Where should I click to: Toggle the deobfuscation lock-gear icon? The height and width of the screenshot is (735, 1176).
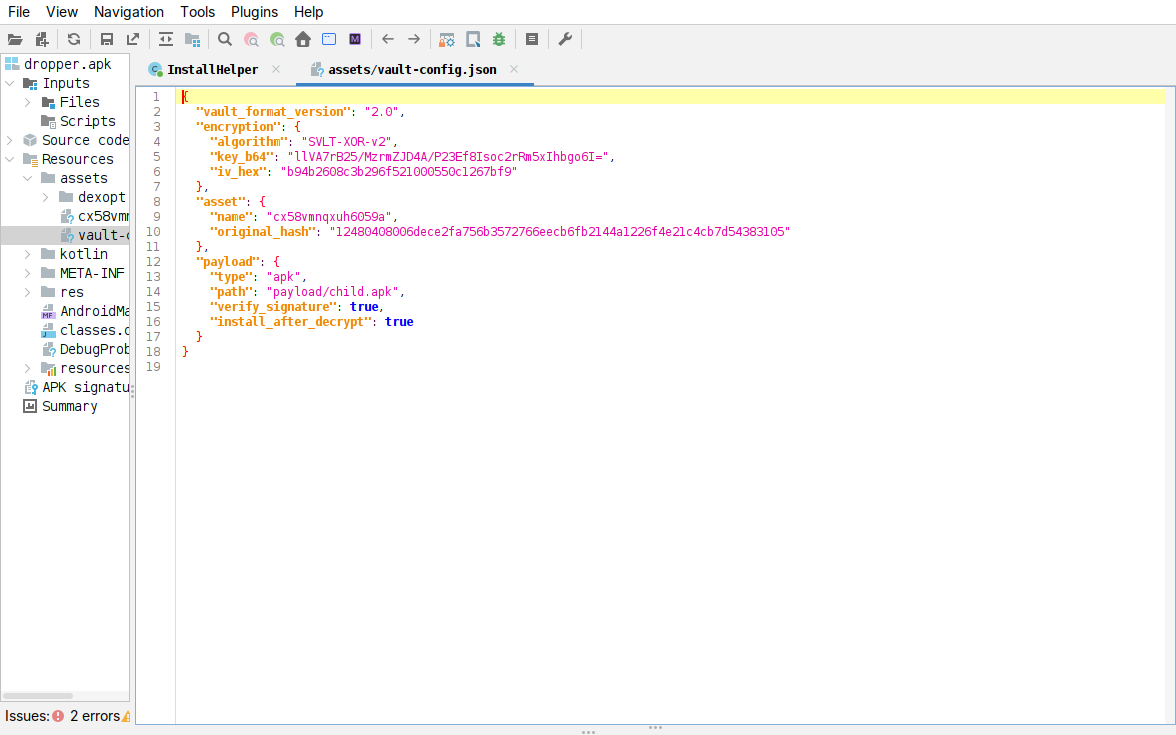tap(447, 39)
